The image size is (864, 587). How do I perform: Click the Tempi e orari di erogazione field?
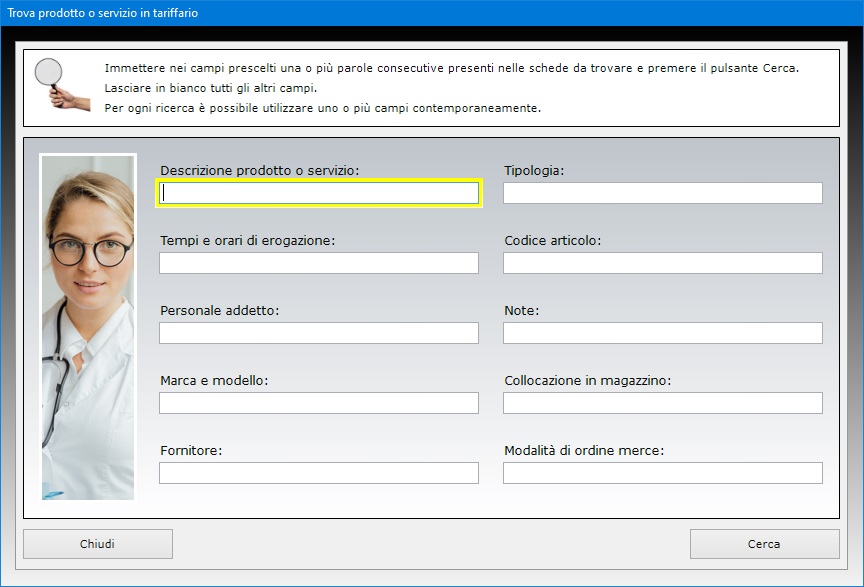319,263
